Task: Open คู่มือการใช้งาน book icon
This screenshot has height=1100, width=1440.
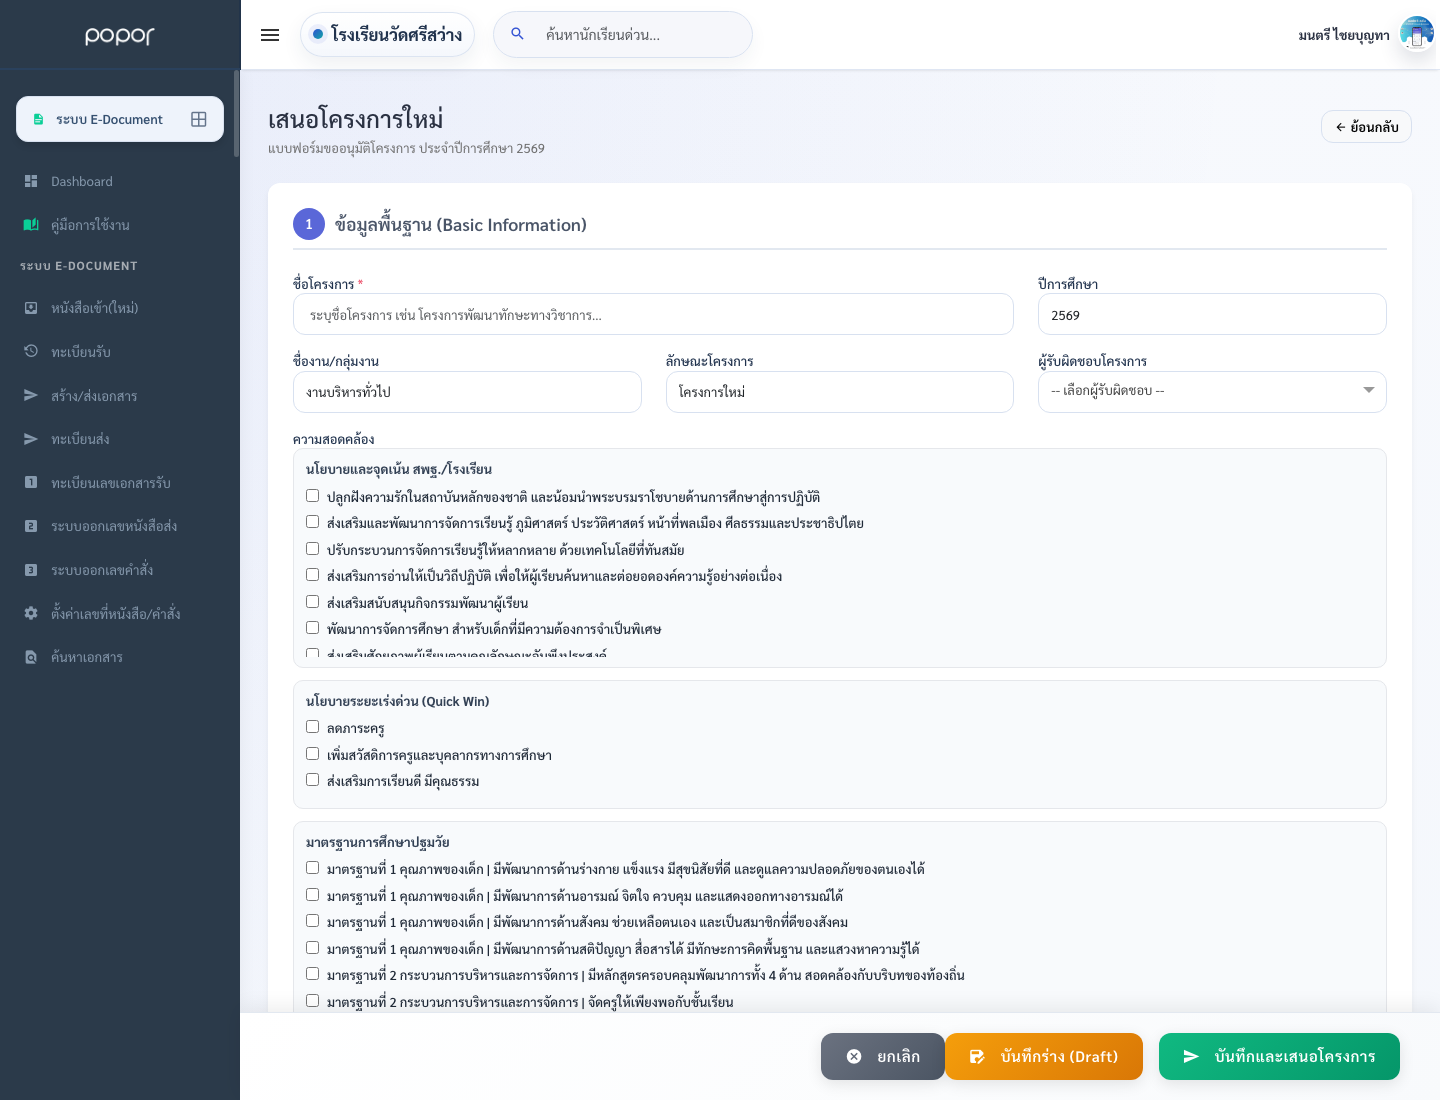Action: click(31, 225)
